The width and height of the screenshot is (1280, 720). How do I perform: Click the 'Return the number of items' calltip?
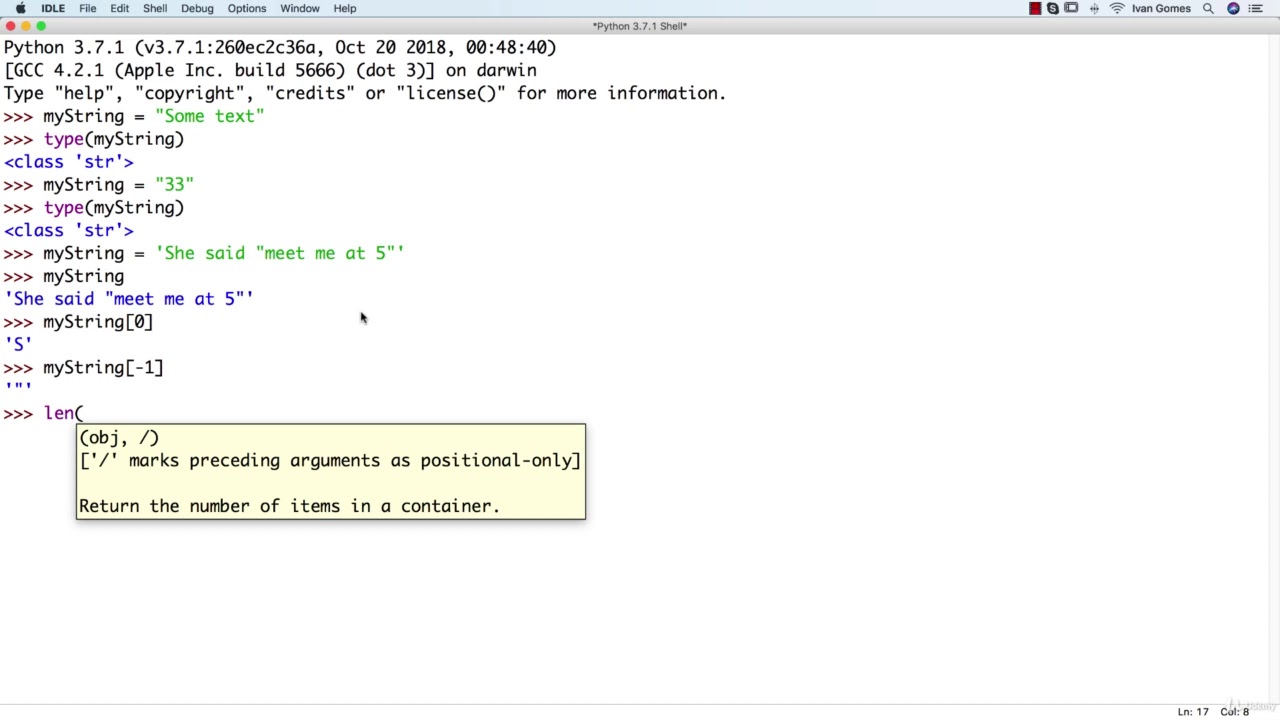[289, 506]
